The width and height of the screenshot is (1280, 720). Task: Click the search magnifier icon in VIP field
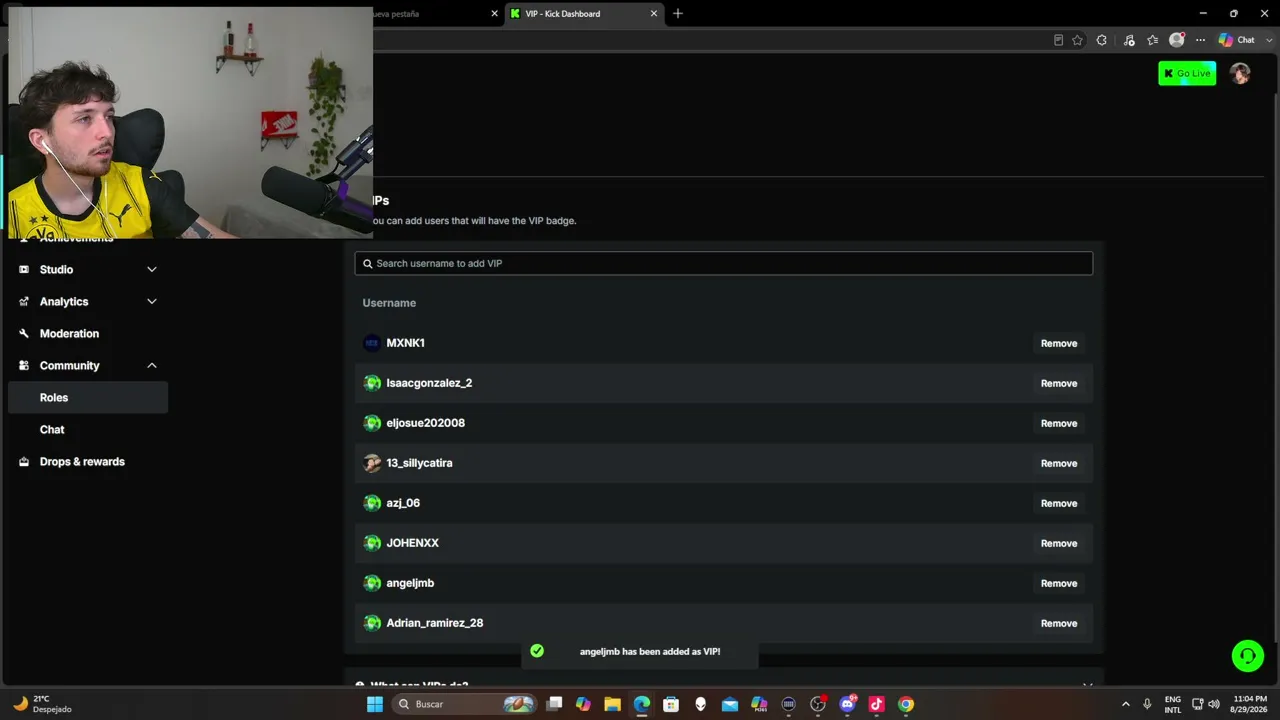pos(368,263)
